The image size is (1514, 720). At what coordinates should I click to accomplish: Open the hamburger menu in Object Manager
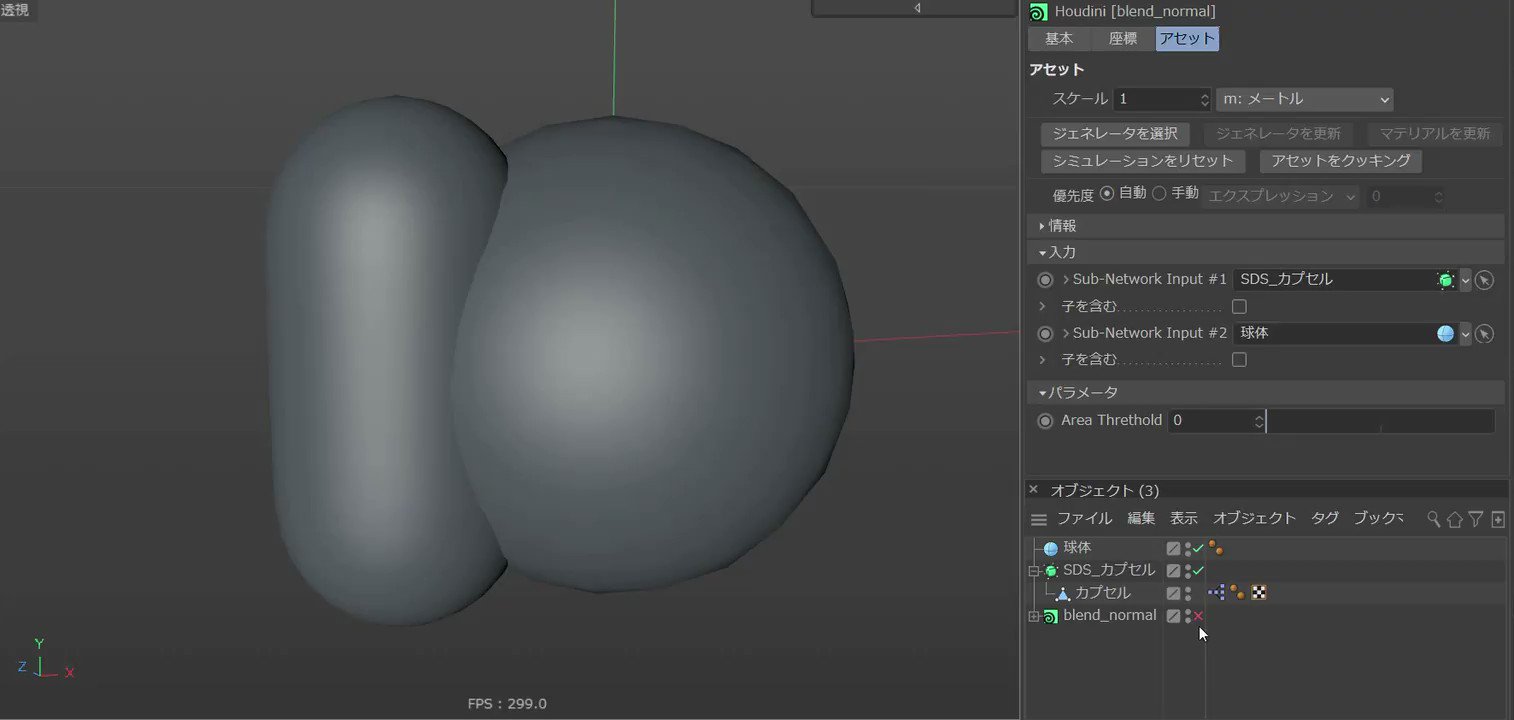tap(1039, 519)
